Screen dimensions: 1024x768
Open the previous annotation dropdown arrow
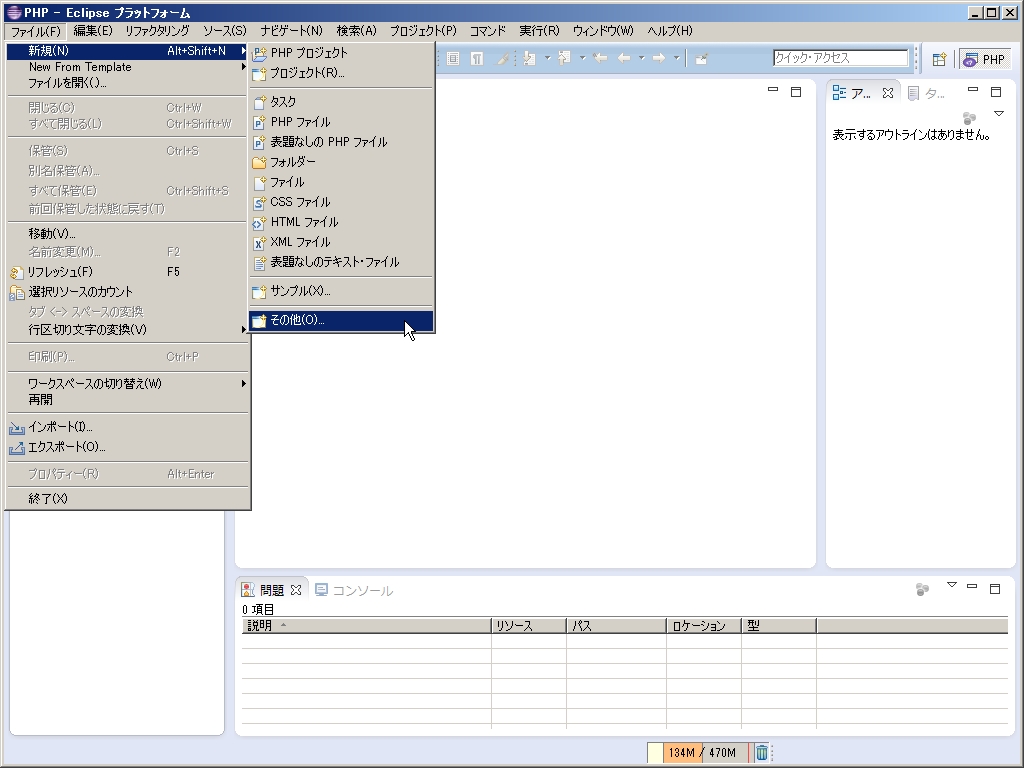pos(583,58)
